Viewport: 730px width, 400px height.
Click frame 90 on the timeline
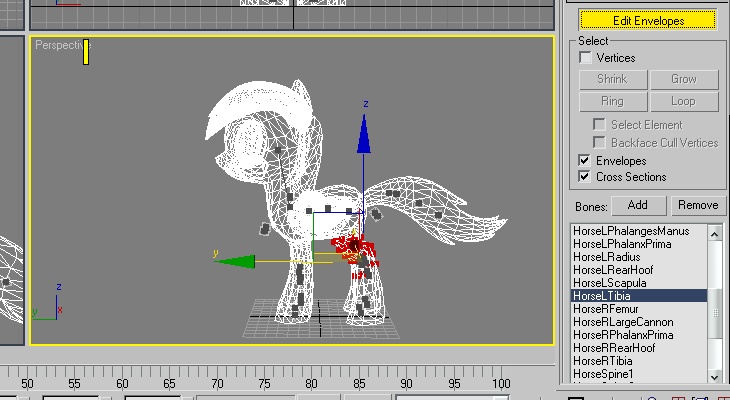[x=406, y=384]
